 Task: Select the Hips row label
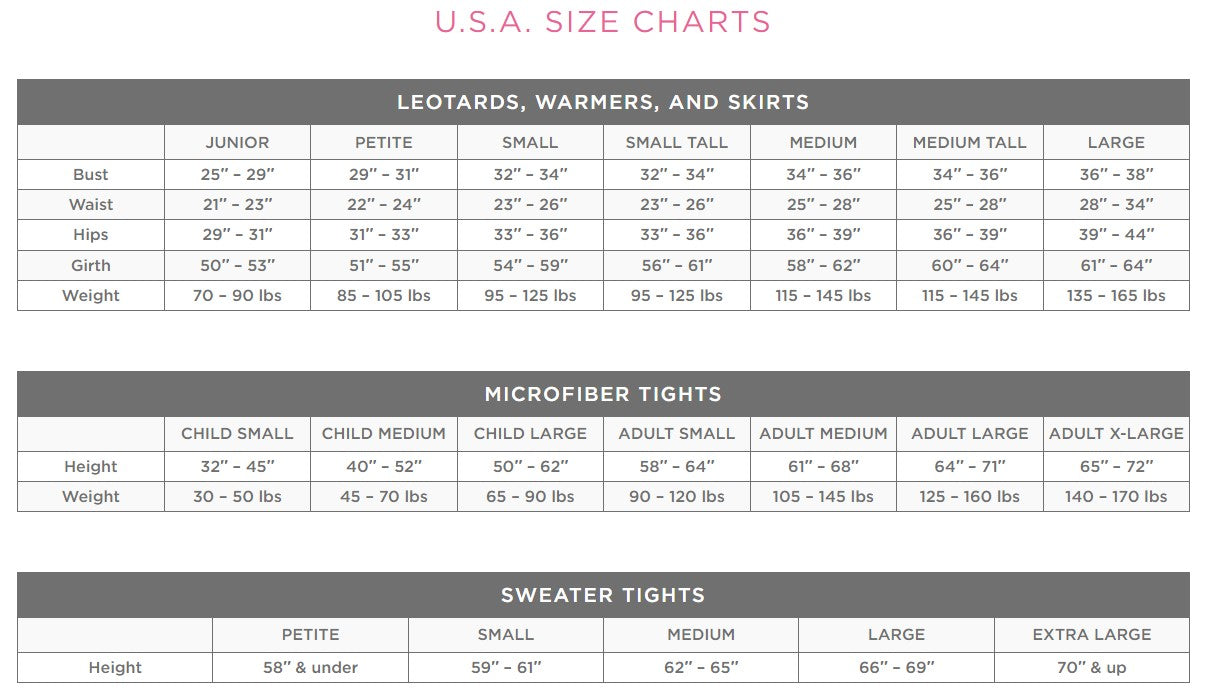[x=91, y=235]
